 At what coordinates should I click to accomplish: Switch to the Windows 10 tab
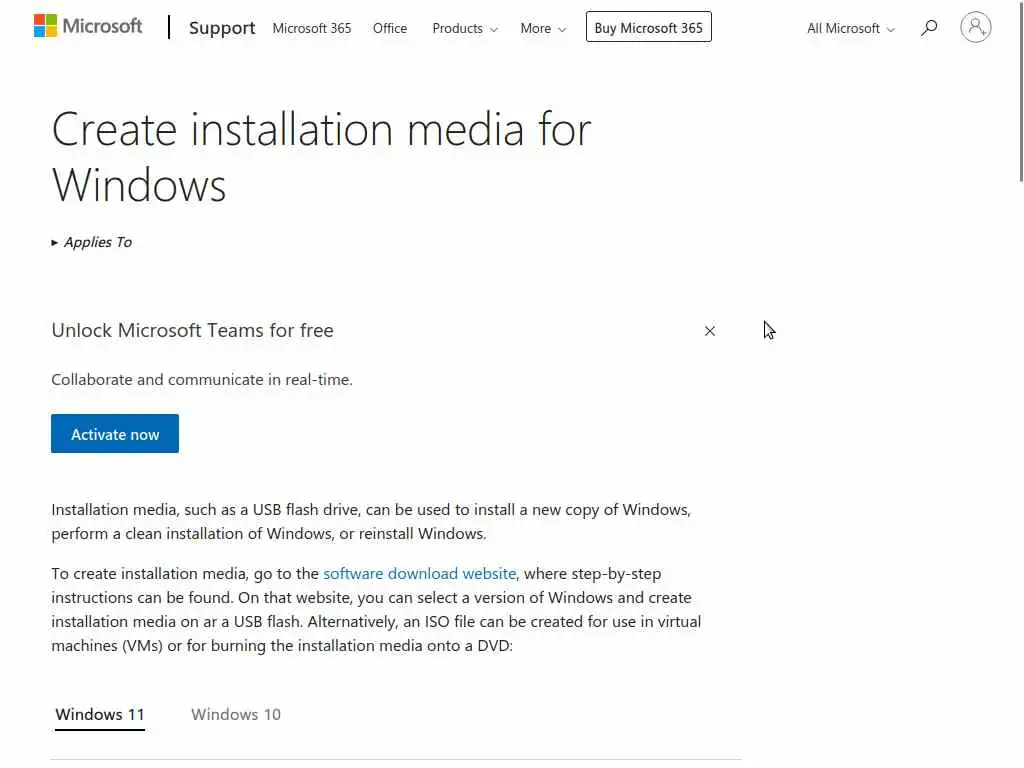[236, 714]
